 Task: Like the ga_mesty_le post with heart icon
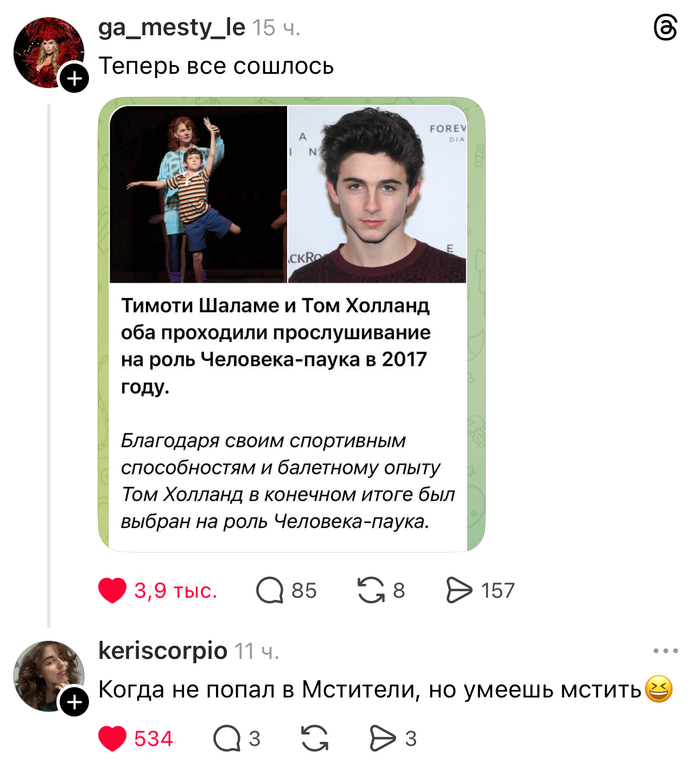click(x=112, y=590)
